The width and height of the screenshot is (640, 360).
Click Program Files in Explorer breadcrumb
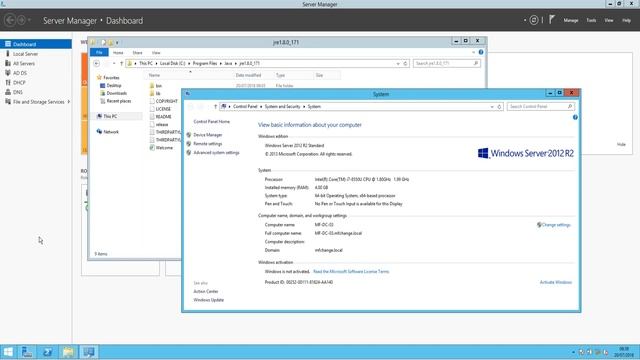pos(205,64)
